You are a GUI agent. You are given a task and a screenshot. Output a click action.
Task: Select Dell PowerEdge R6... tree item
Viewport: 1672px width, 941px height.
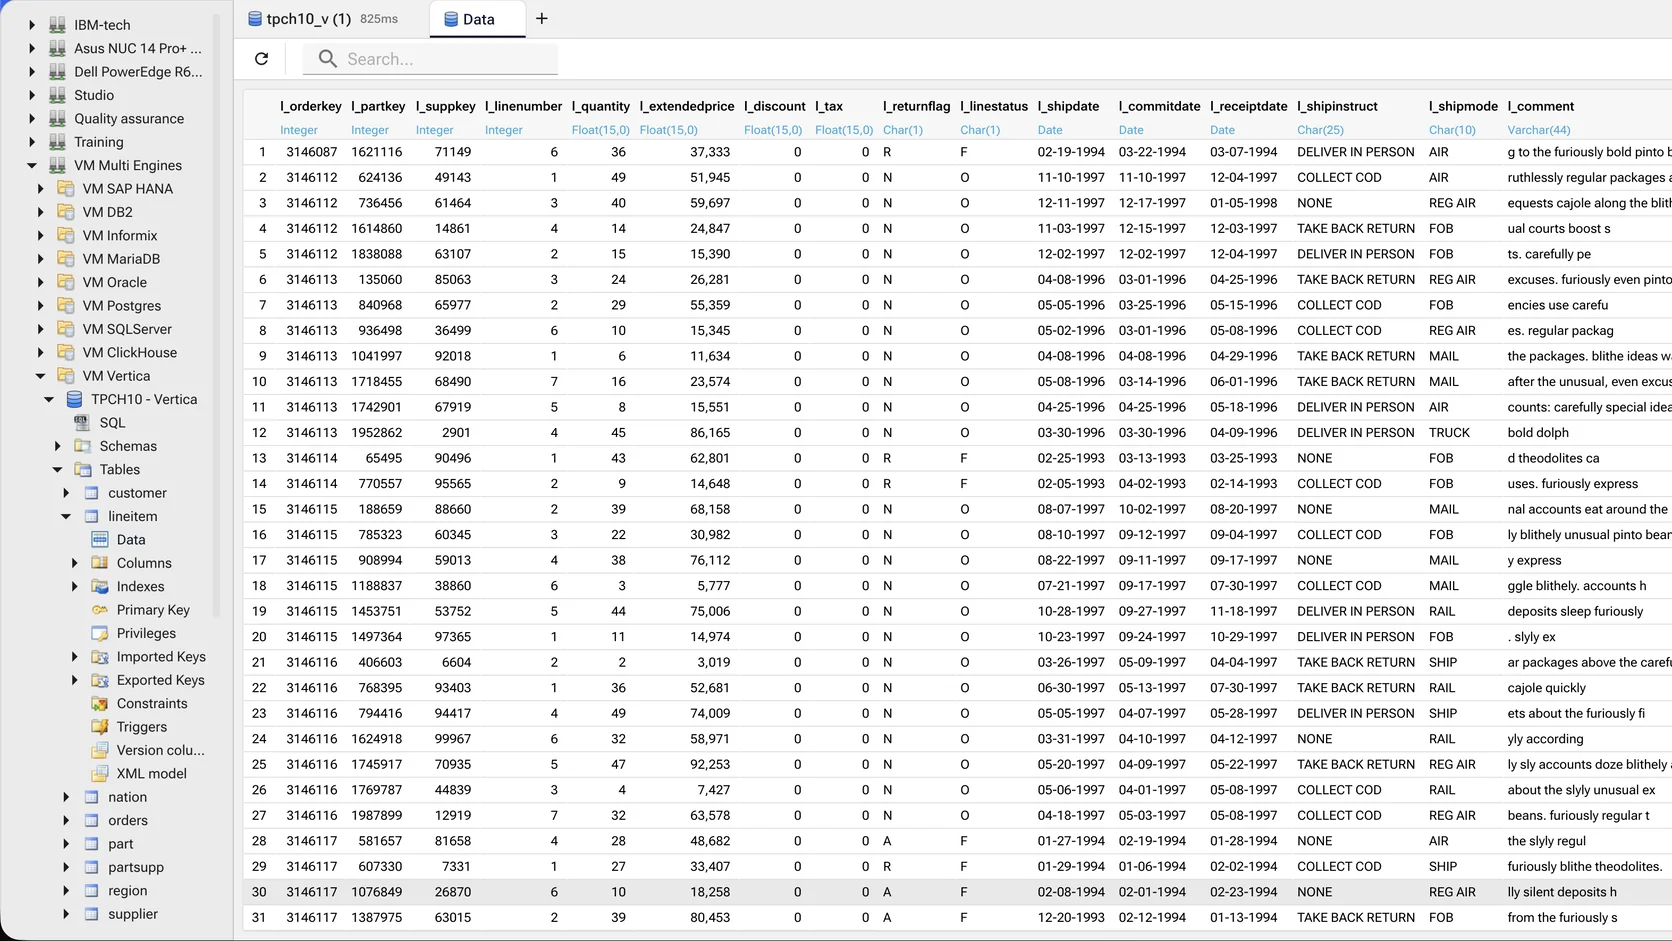point(138,72)
